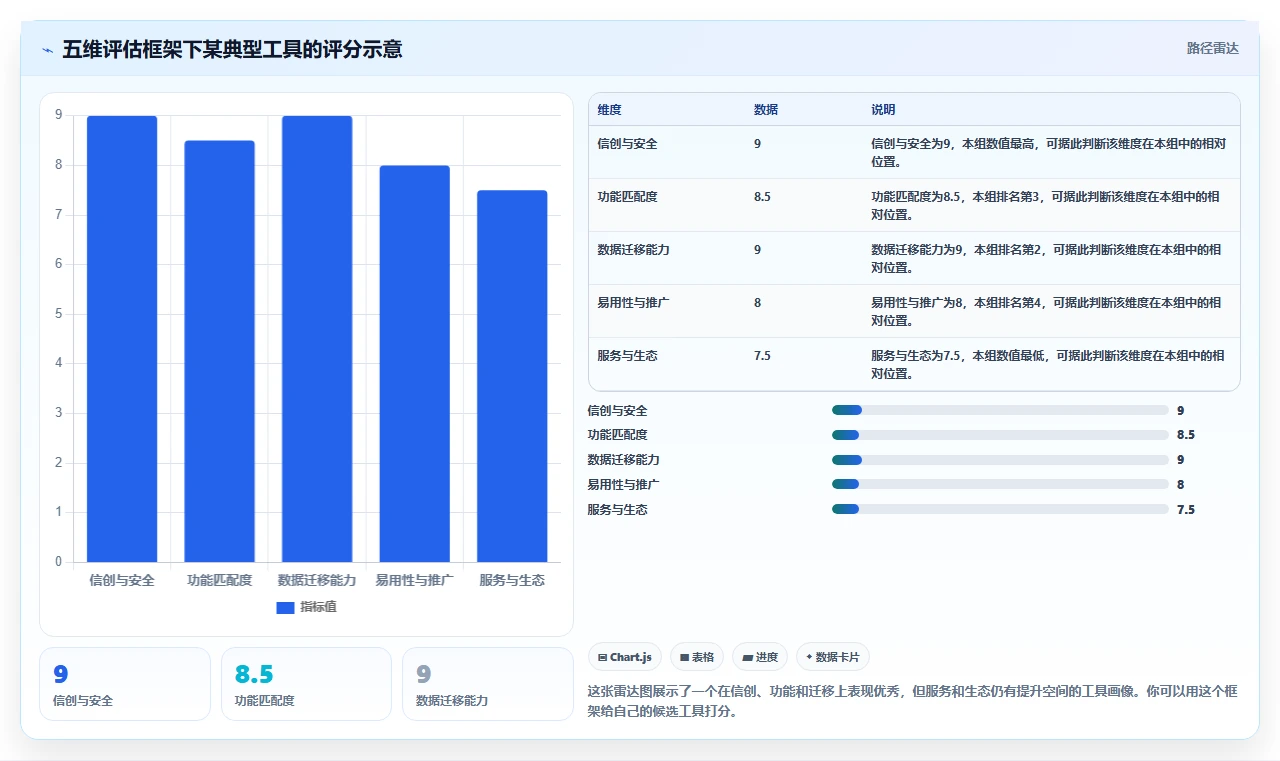The height and width of the screenshot is (761, 1280).
Task: Open the 数据迁移能力 score card showing 9
Action: point(488,684)
